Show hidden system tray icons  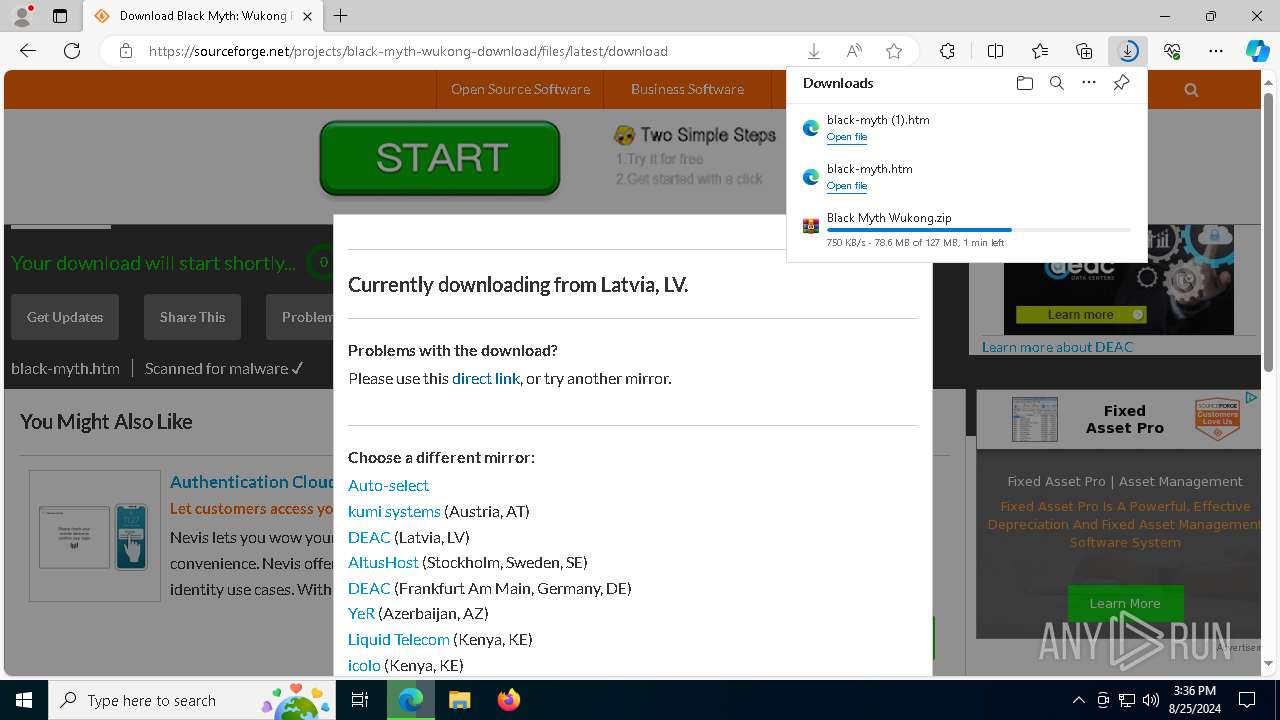1078,700
